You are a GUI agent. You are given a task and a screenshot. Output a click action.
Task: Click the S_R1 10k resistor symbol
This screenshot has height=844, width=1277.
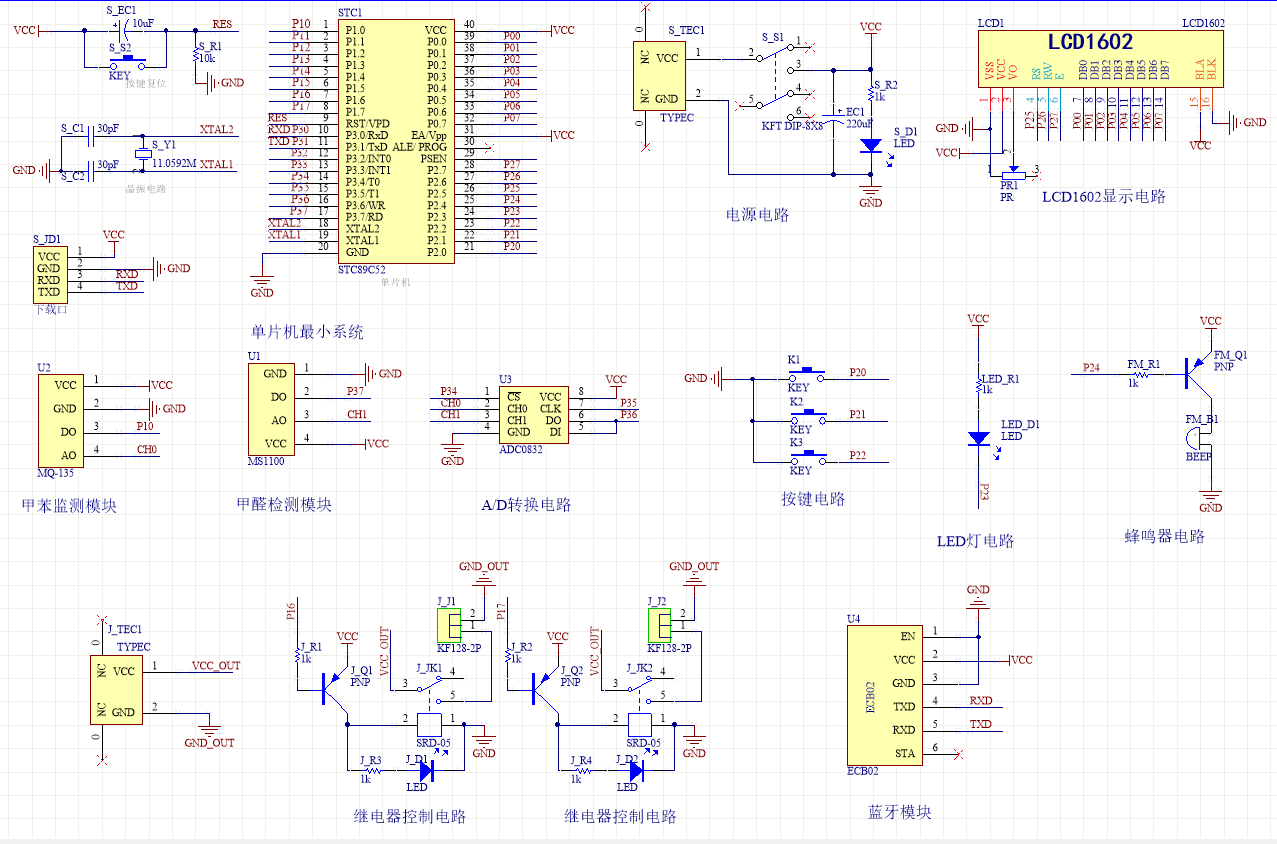tap(195, 52)
